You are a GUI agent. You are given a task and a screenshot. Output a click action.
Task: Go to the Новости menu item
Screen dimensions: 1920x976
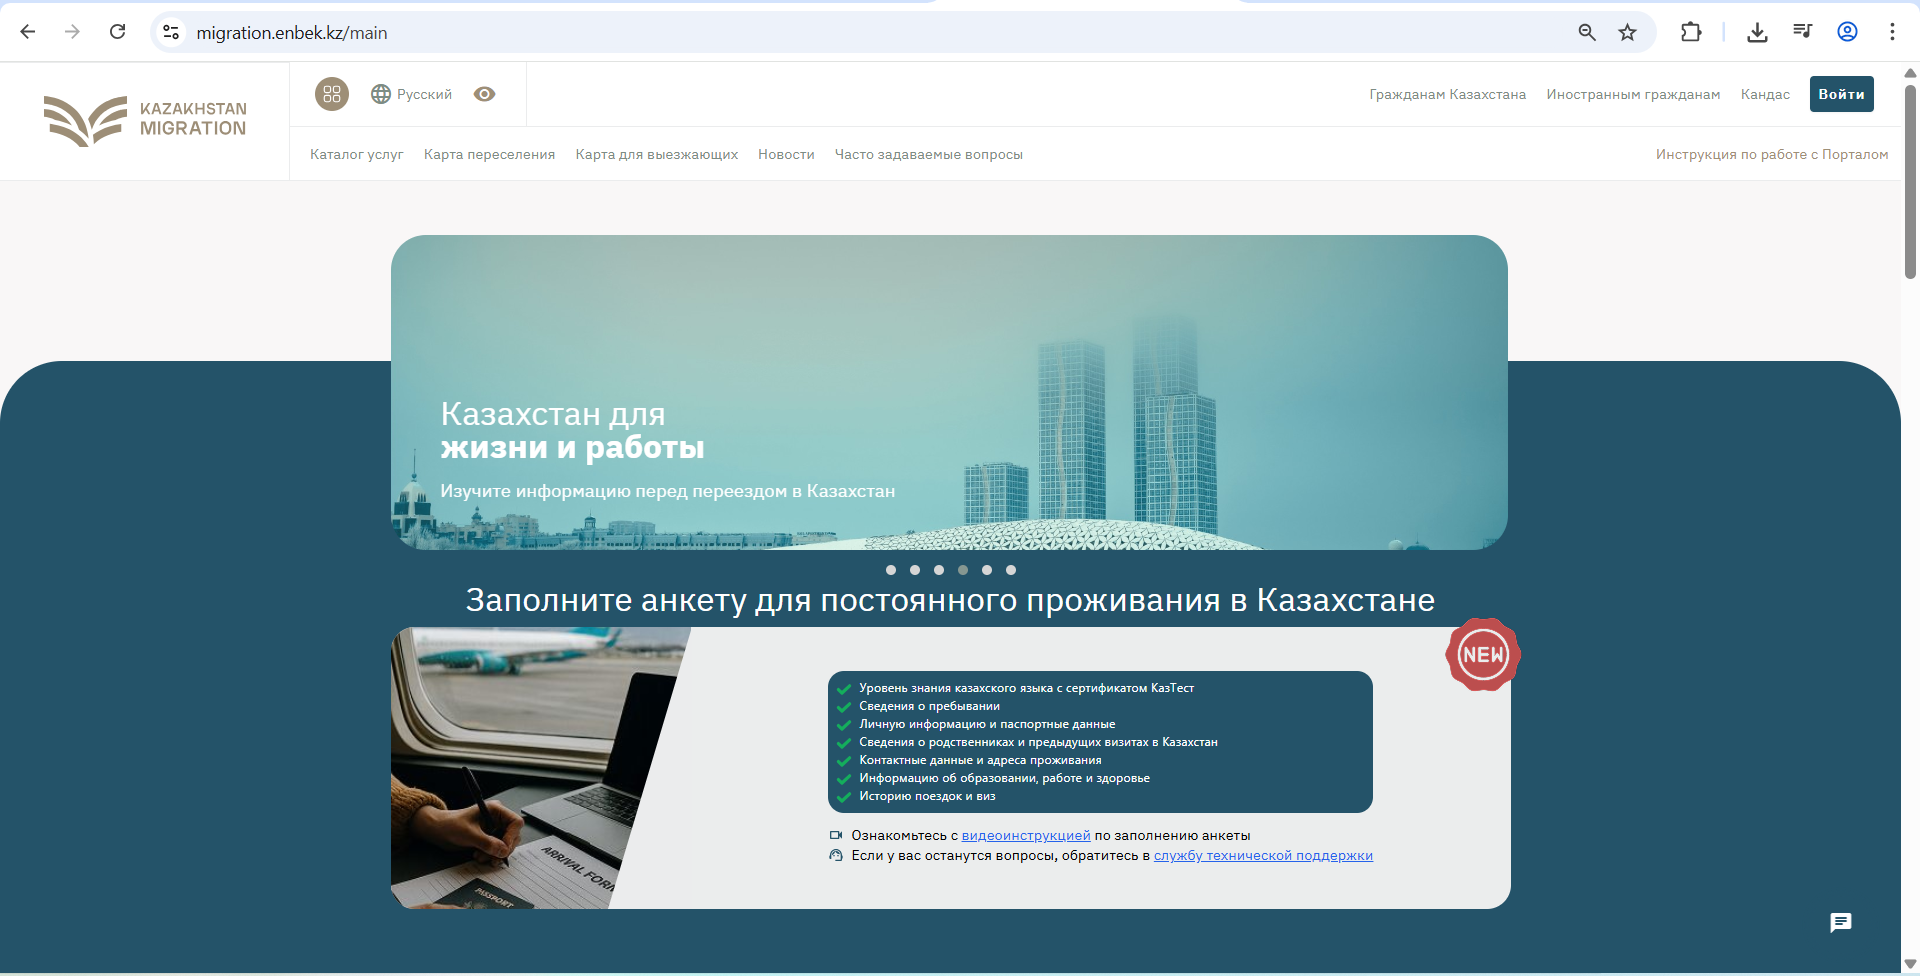[x=786, y=154]
